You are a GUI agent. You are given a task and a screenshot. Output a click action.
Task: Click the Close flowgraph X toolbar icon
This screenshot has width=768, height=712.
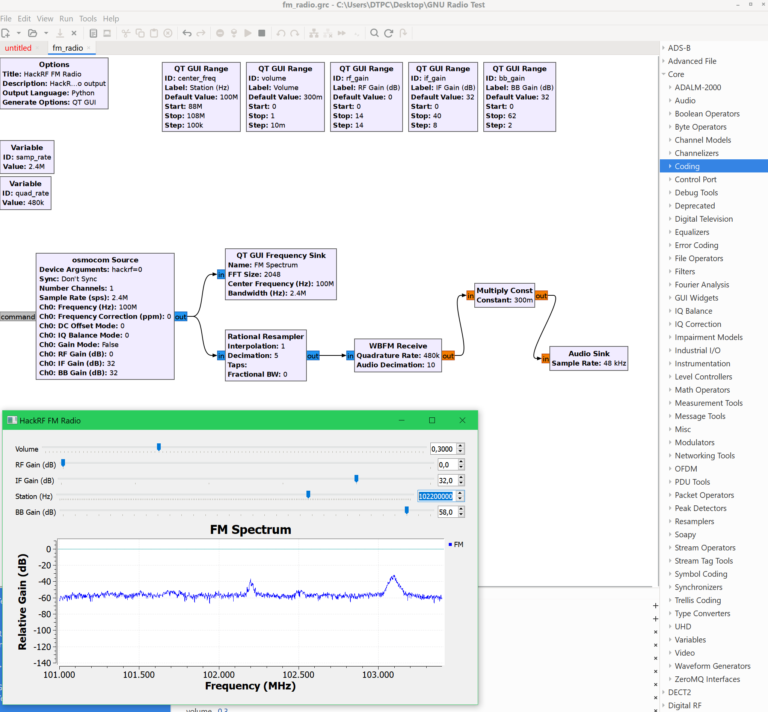click(x=74, y=33)
